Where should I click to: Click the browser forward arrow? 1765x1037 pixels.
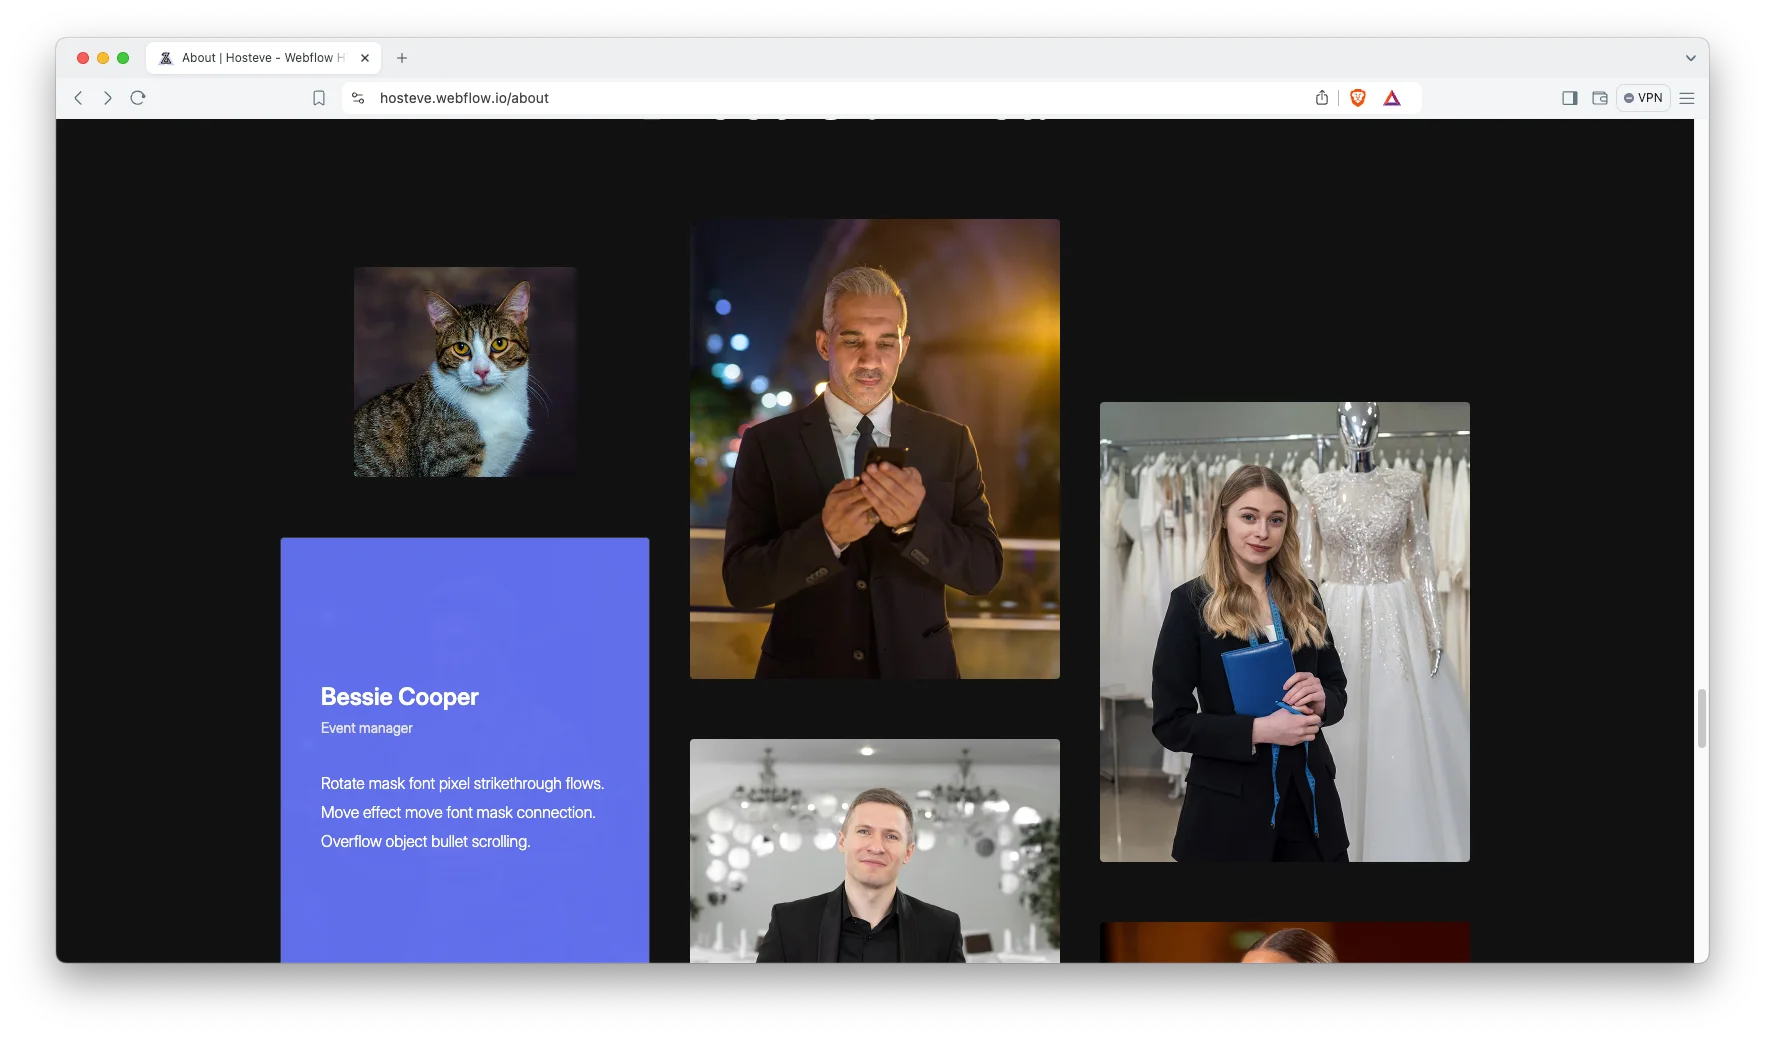108,98
